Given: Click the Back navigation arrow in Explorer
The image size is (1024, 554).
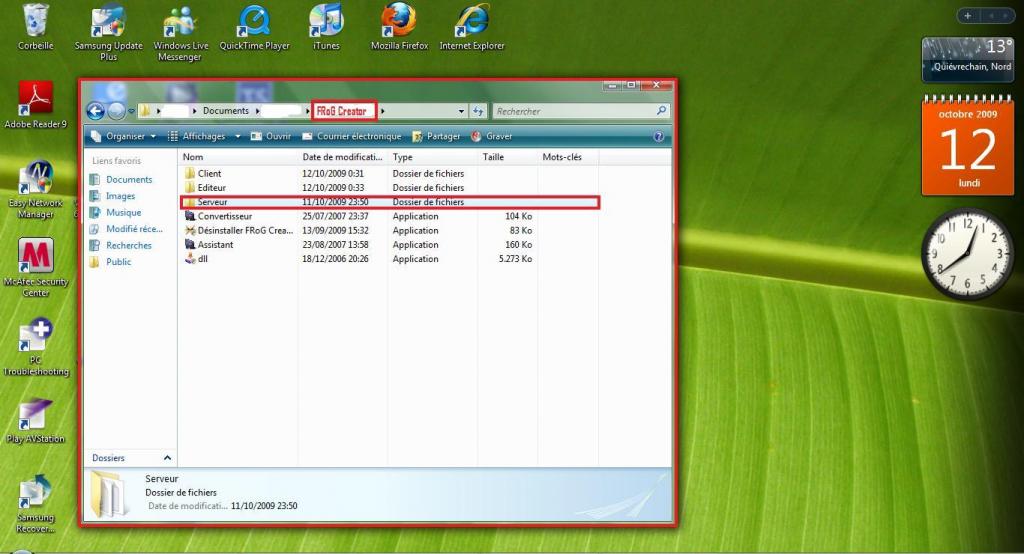Looking at the screenshot, I should click(x=95, y=111).
